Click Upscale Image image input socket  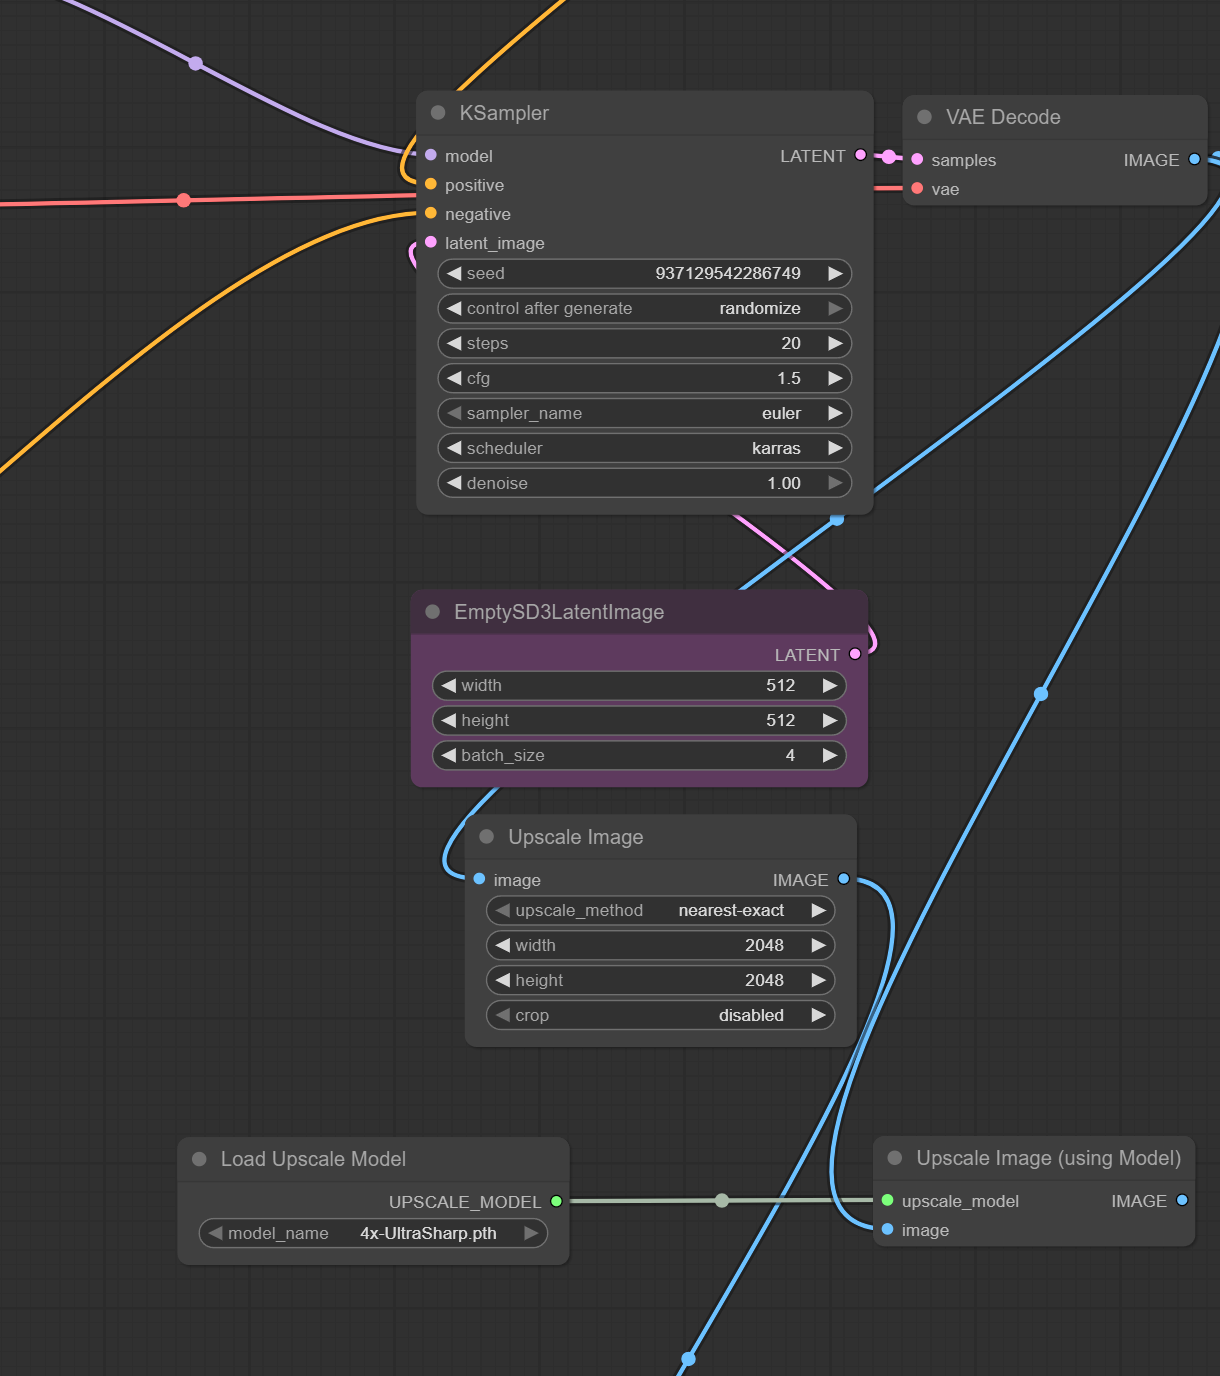click(479, 879)
